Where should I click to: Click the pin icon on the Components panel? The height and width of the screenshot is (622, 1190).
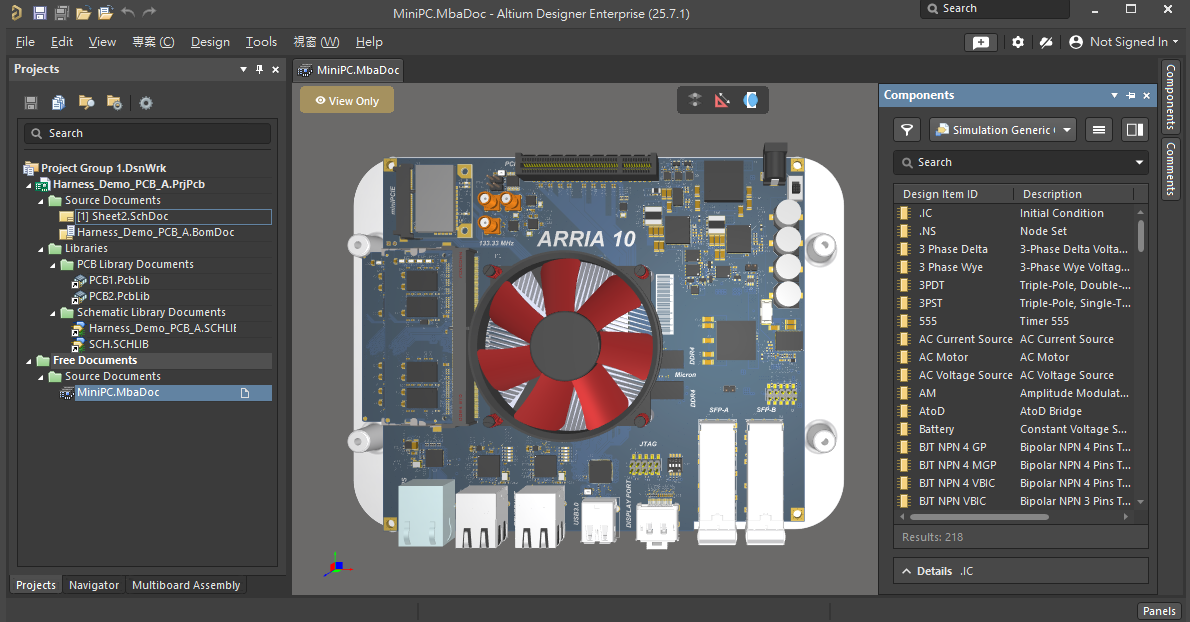click(x=1131, y=96)
